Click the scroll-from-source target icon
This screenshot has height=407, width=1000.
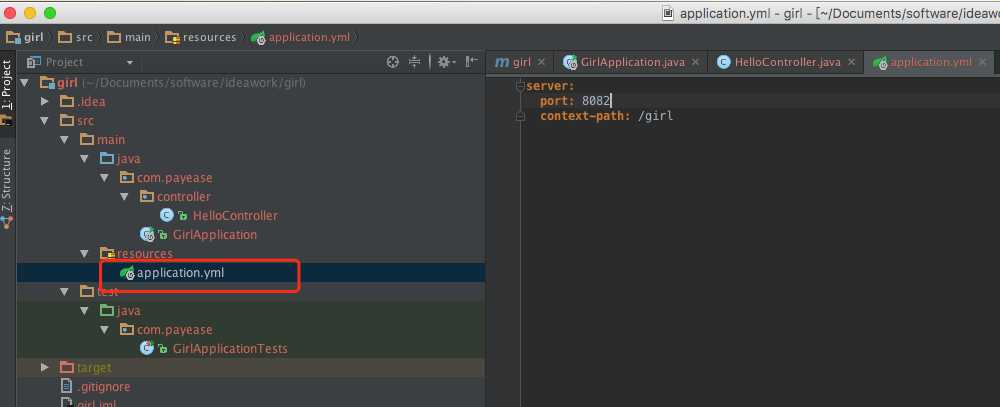click(x=393, y=62)
